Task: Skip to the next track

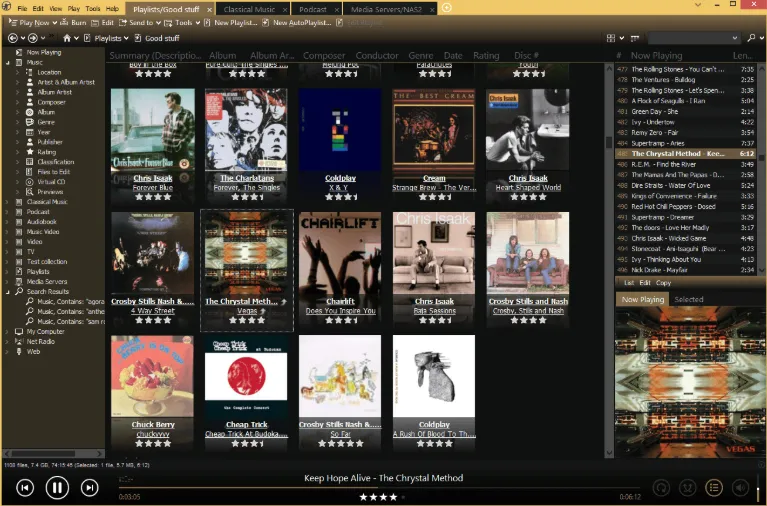Action: tap(89, 487)
